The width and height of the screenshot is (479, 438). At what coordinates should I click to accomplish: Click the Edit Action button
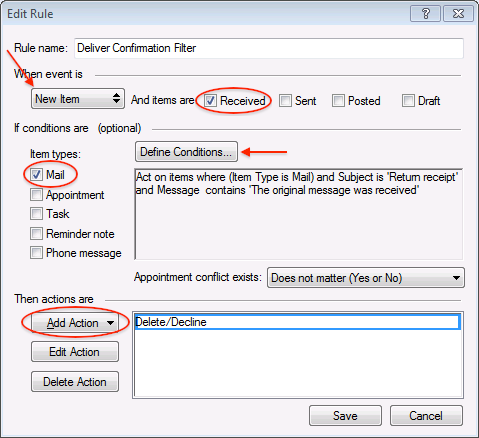coord(75,352)
